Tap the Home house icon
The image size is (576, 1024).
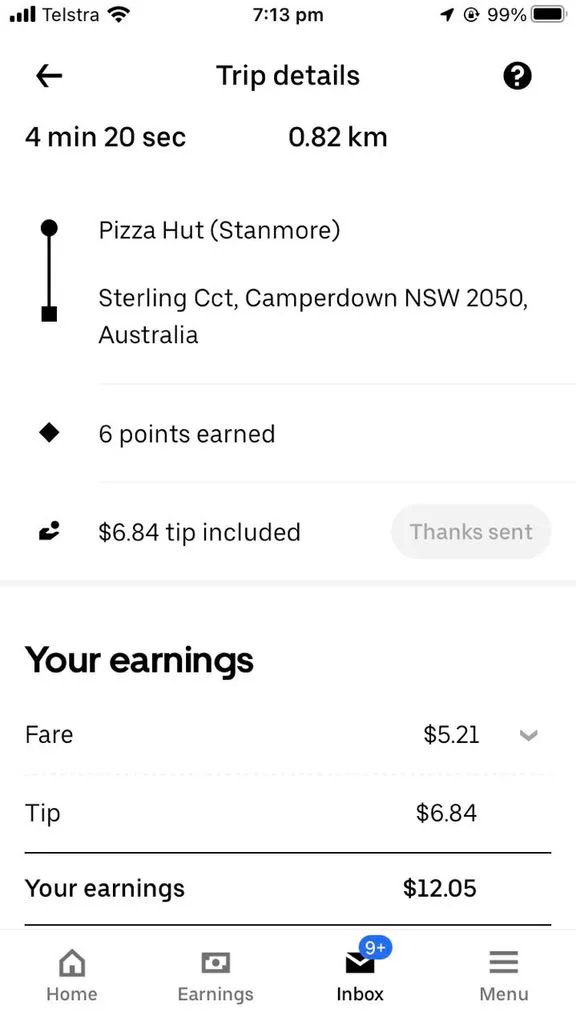pos(72,963)
